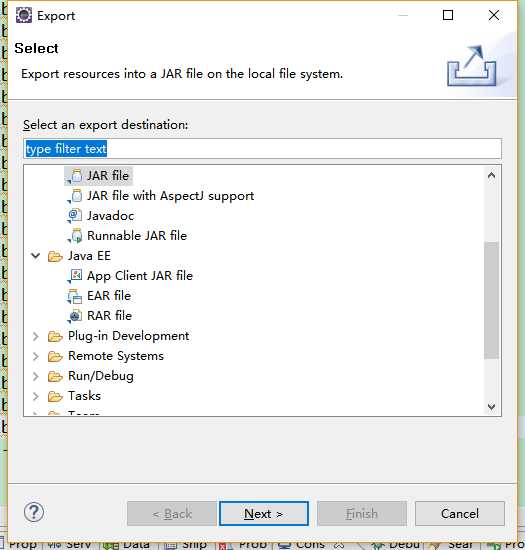Select Remote Systems category label
This screenshot has height=550, width=525.
pos(116,356)
